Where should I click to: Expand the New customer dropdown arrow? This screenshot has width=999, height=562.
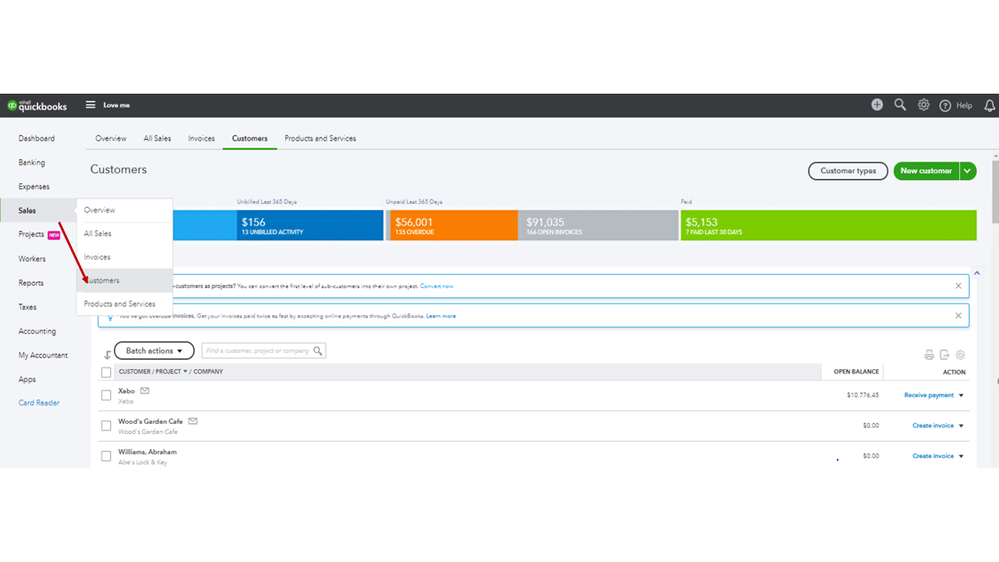tap(968, 171)
